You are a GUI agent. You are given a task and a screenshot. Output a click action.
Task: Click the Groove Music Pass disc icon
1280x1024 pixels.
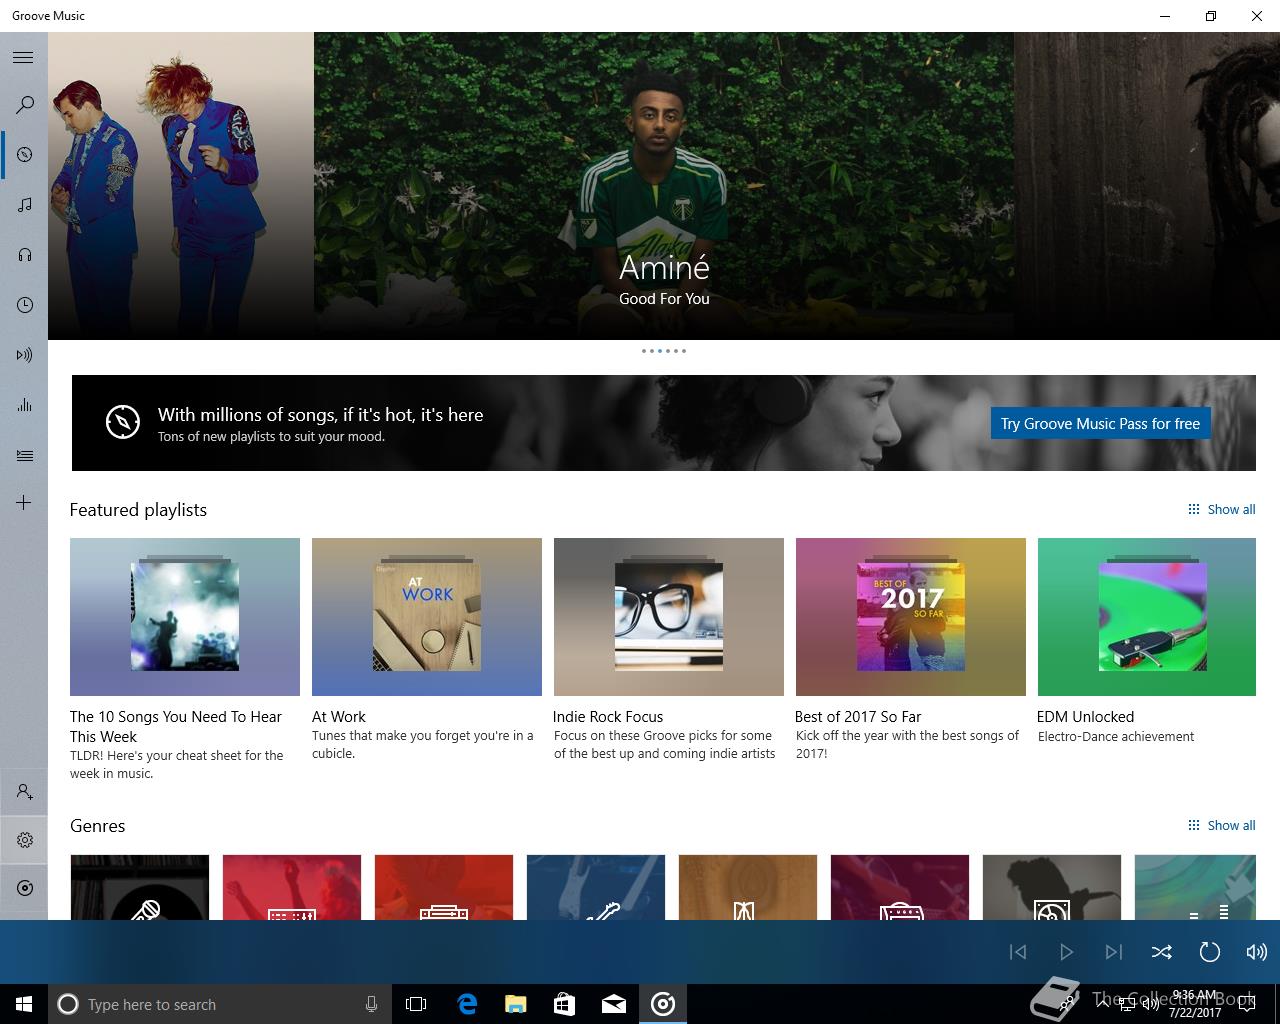pos(25,888)
